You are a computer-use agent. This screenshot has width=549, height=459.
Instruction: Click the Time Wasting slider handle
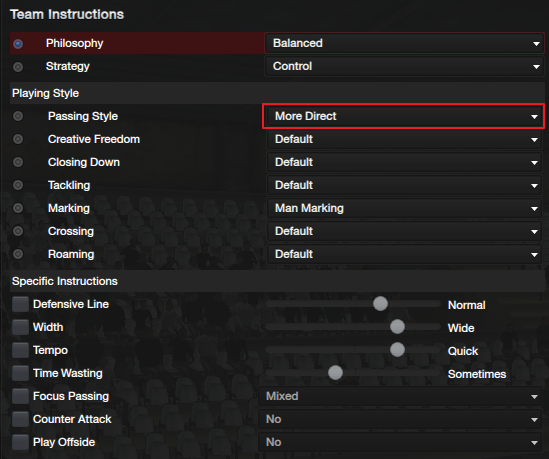pyautogui.click(x=335, y=373)
